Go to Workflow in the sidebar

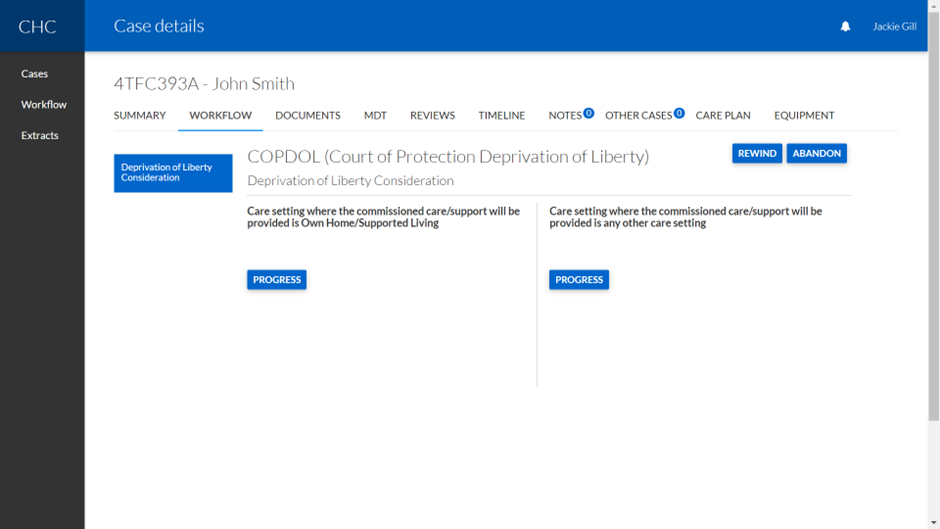point(44,105)
